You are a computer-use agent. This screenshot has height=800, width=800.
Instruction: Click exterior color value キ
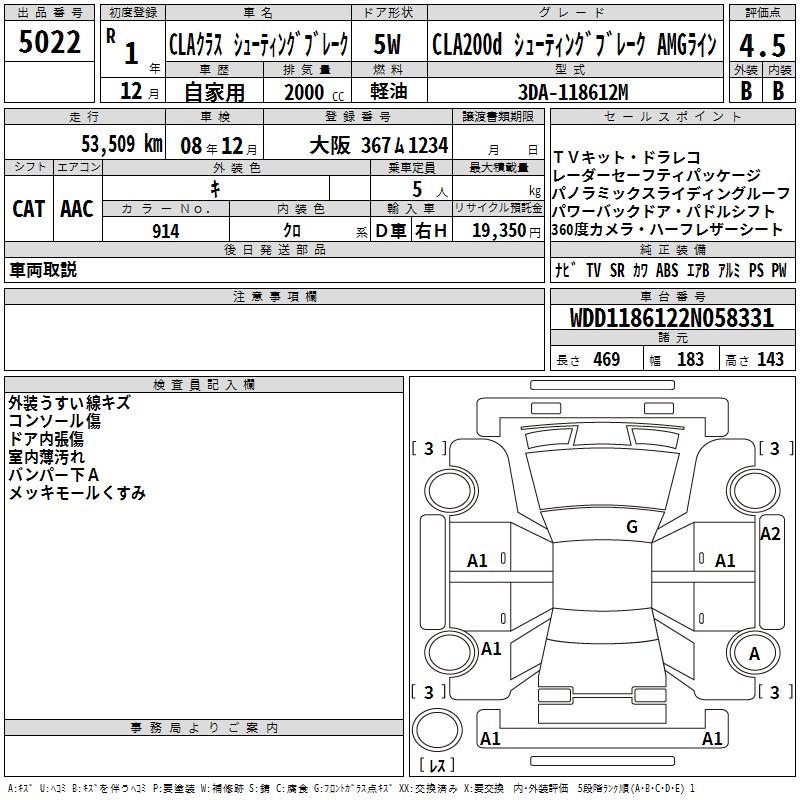215,189
